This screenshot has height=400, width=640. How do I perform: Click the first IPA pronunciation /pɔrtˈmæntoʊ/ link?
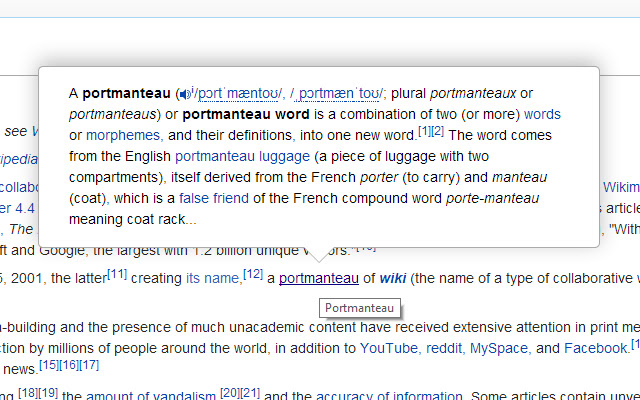[x=238, y=94]
